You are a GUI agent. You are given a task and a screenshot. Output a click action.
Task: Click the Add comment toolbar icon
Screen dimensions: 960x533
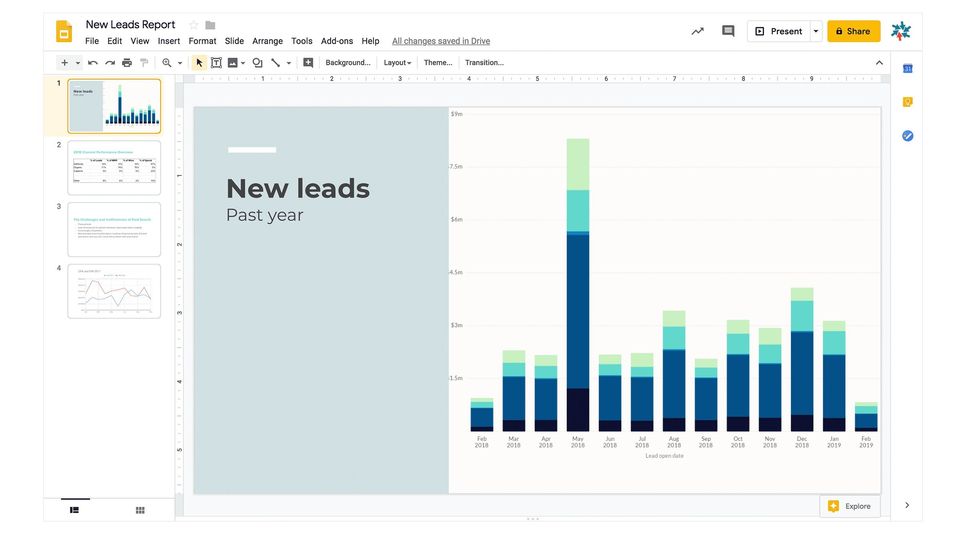click(308, 63)
